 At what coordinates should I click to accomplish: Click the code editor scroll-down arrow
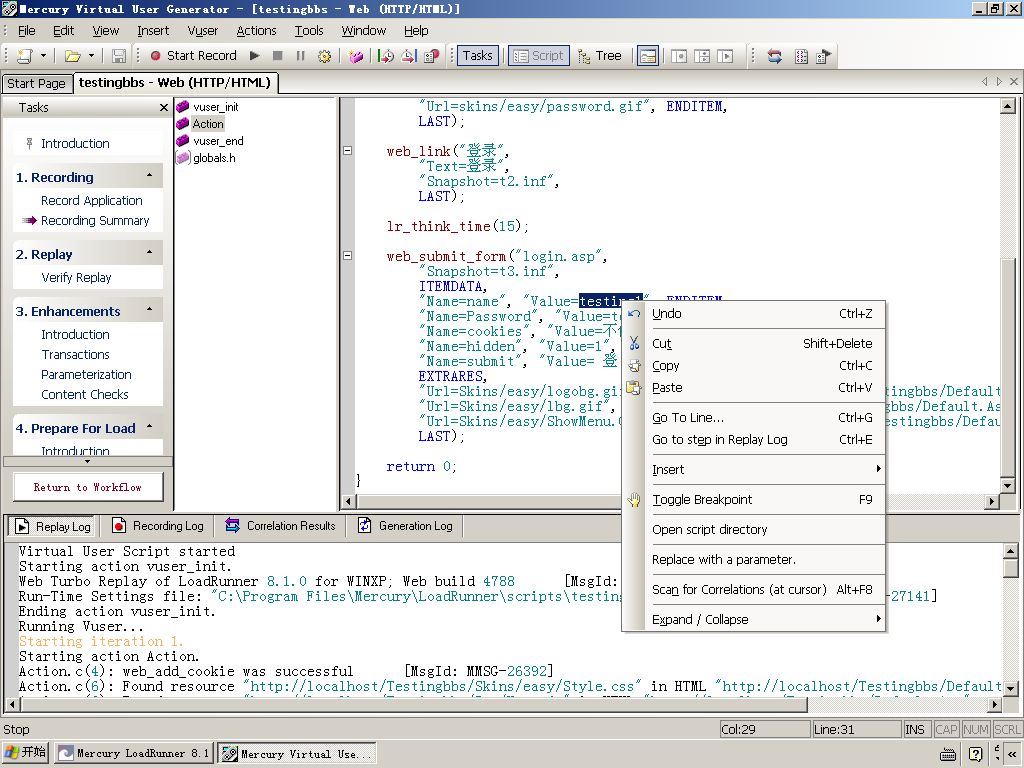point(1008,485)
